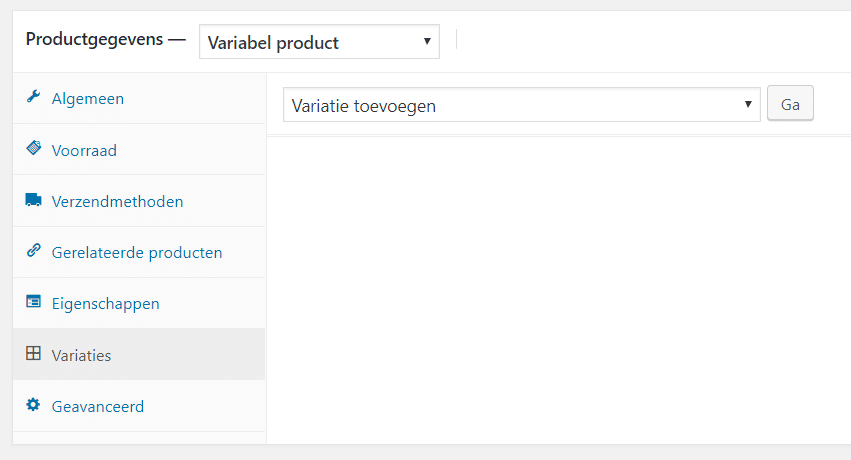
Task: Select the Variaties tab label
Action: point(81,355)
